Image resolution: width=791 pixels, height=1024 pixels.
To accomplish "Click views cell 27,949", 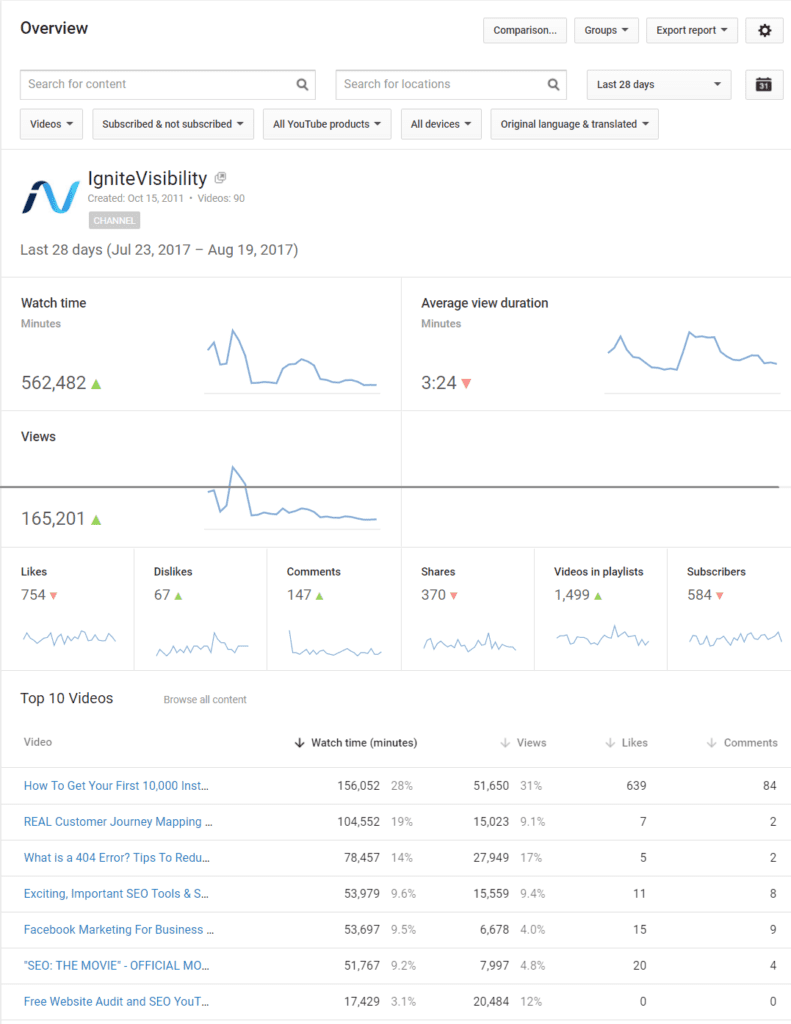I will (491, 857).
